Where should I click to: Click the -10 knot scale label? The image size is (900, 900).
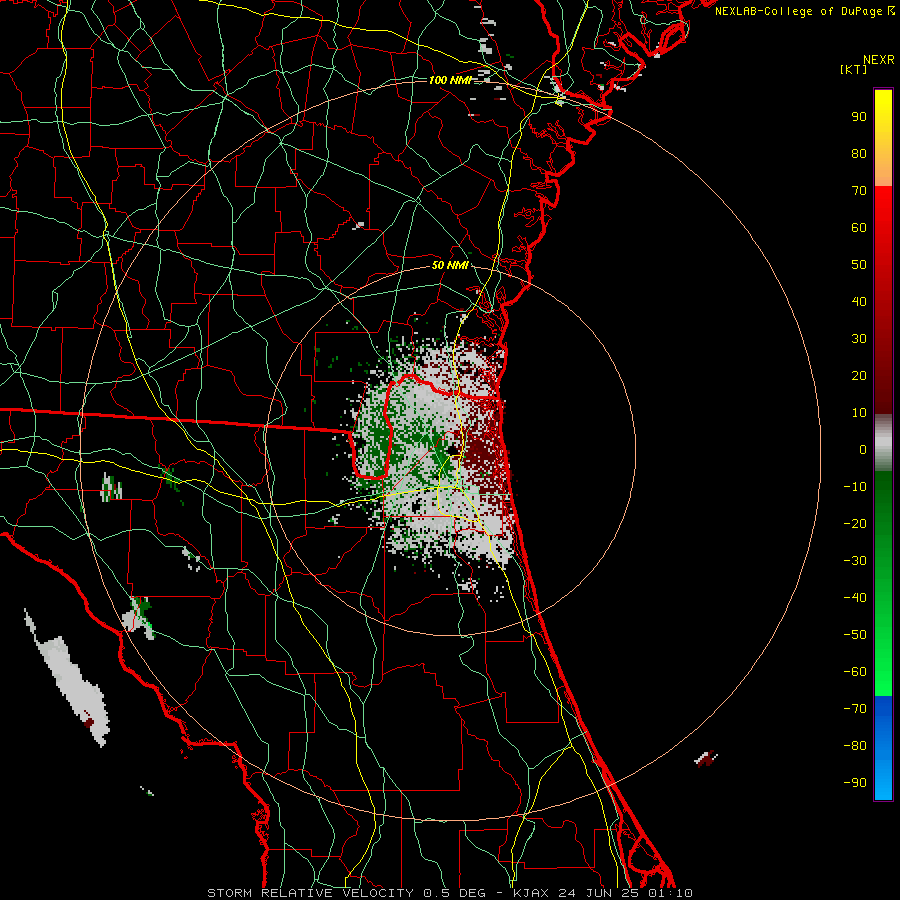pos(855,487)
